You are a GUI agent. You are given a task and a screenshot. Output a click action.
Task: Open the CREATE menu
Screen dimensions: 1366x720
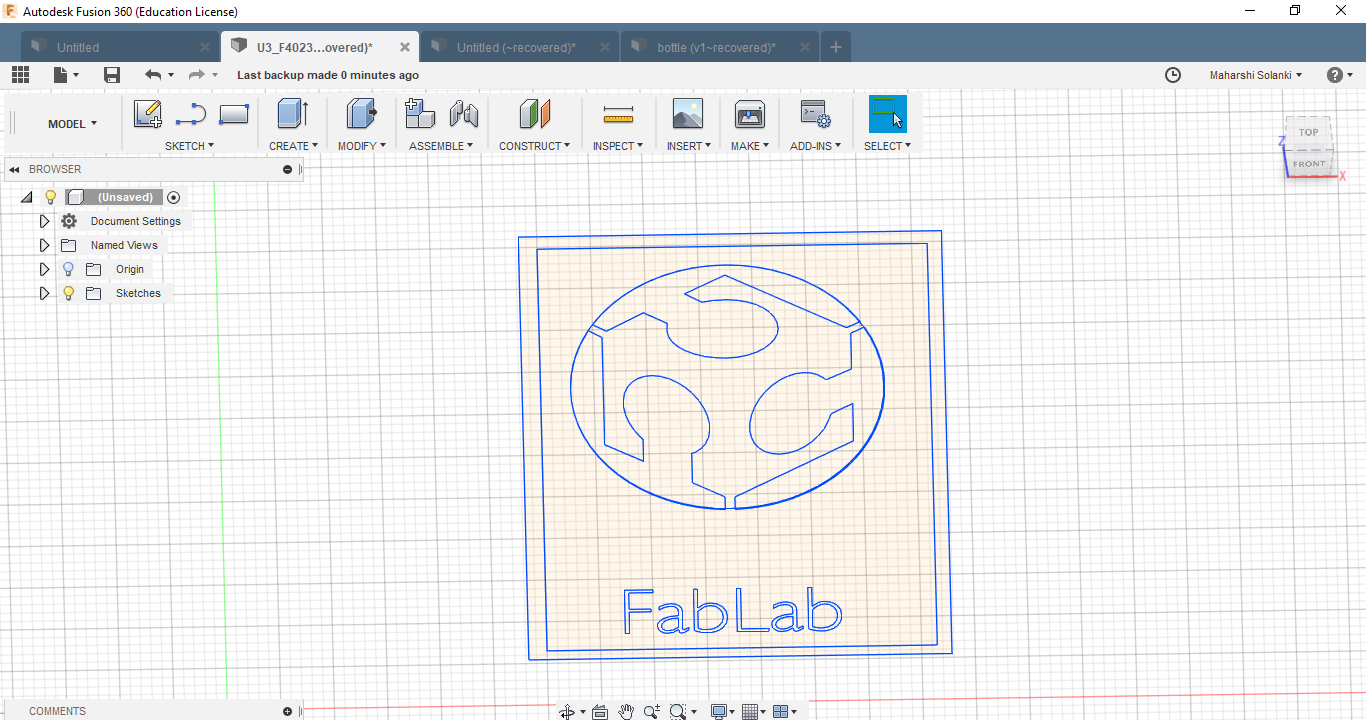point(293,146)
